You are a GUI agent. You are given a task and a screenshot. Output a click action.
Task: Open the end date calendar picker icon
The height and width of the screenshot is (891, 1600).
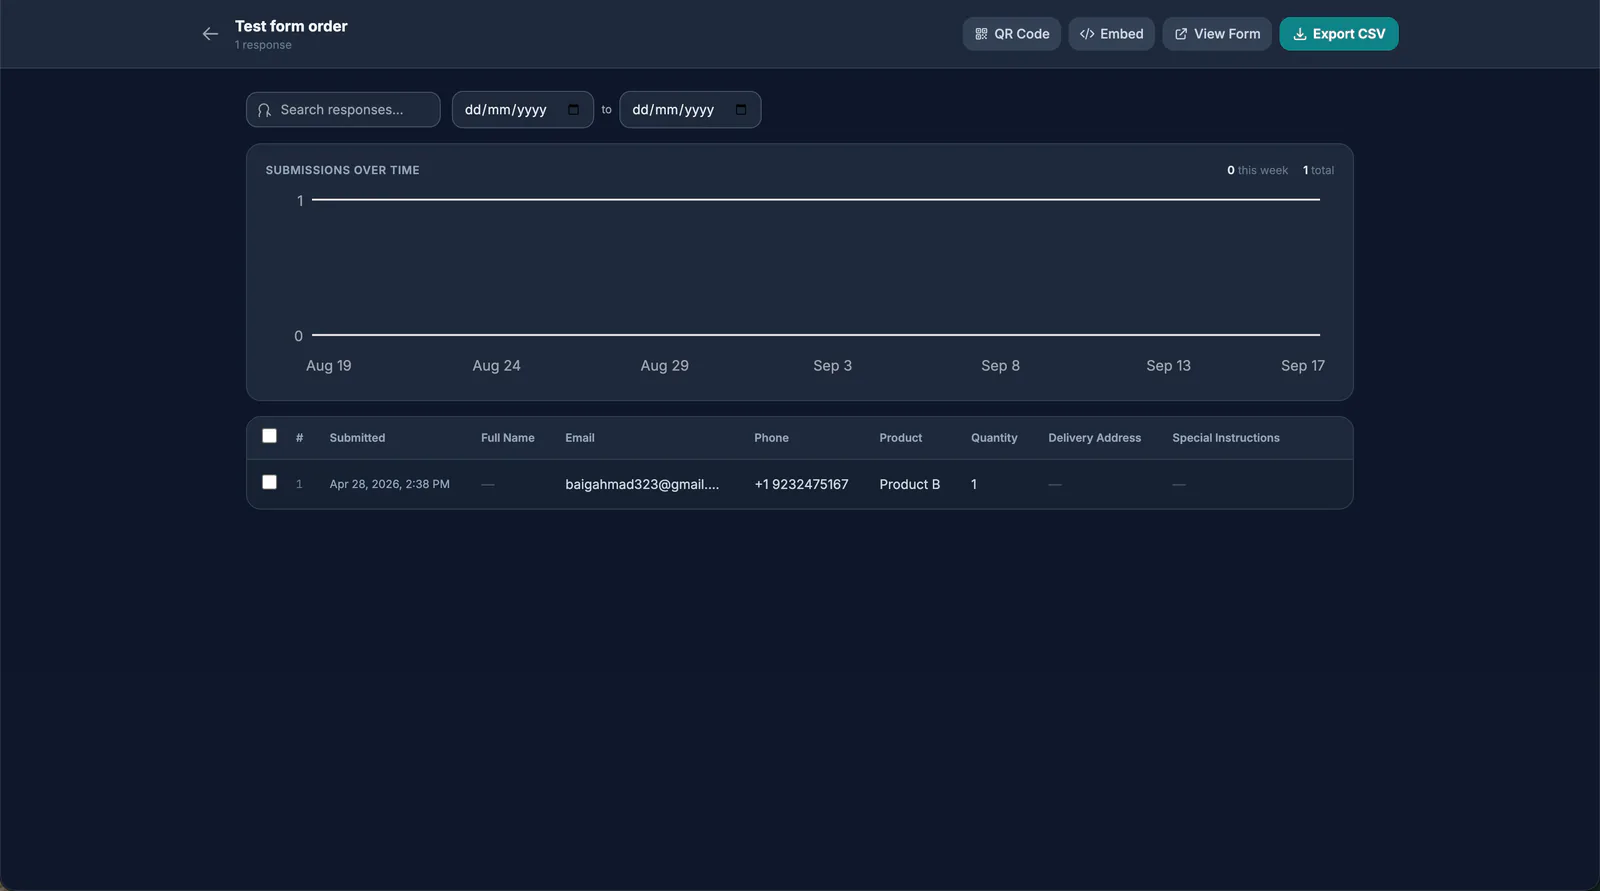coord(741,110)
